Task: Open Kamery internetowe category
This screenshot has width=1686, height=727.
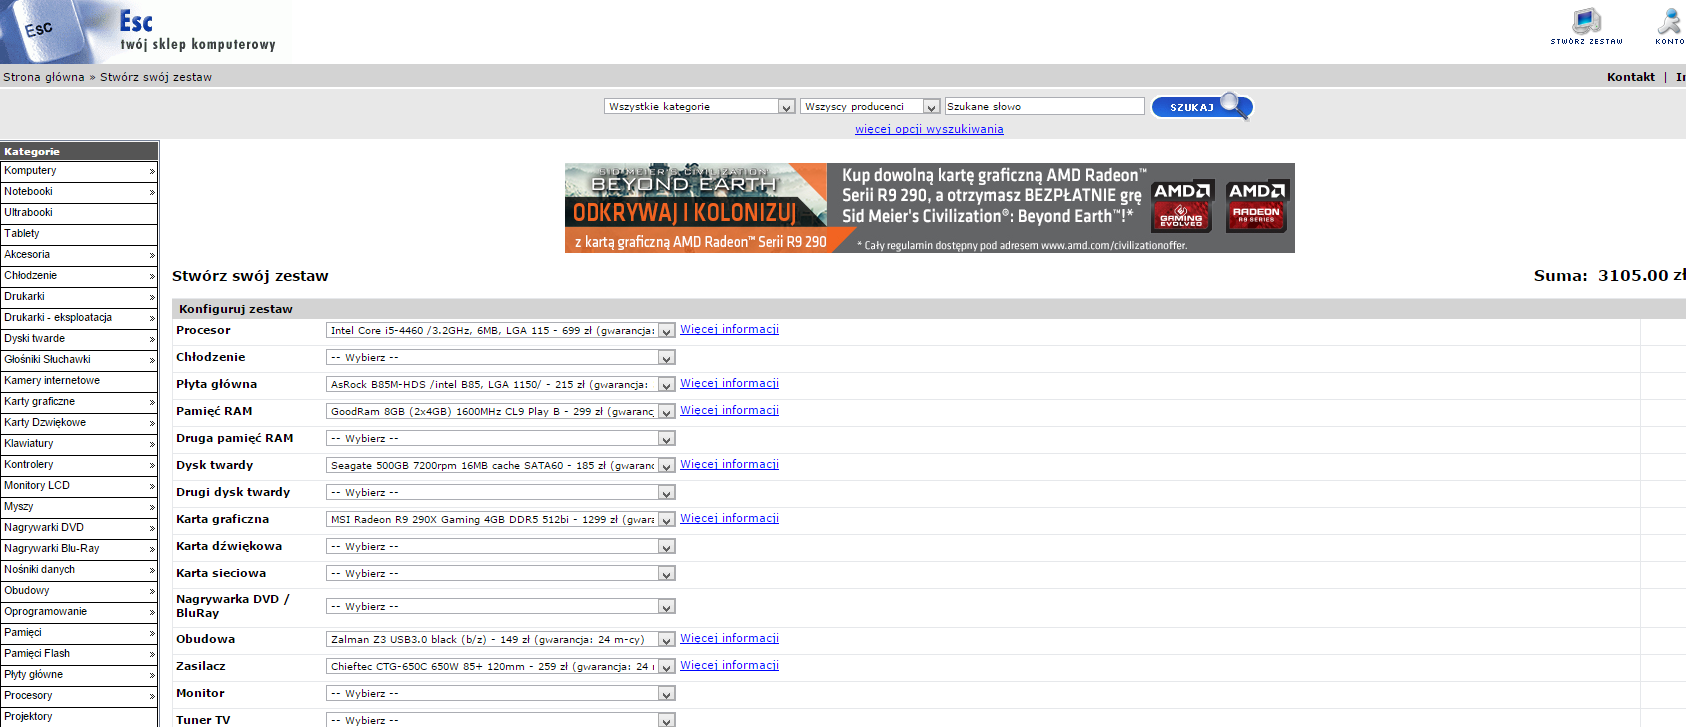Action: (x=79, y=381)
